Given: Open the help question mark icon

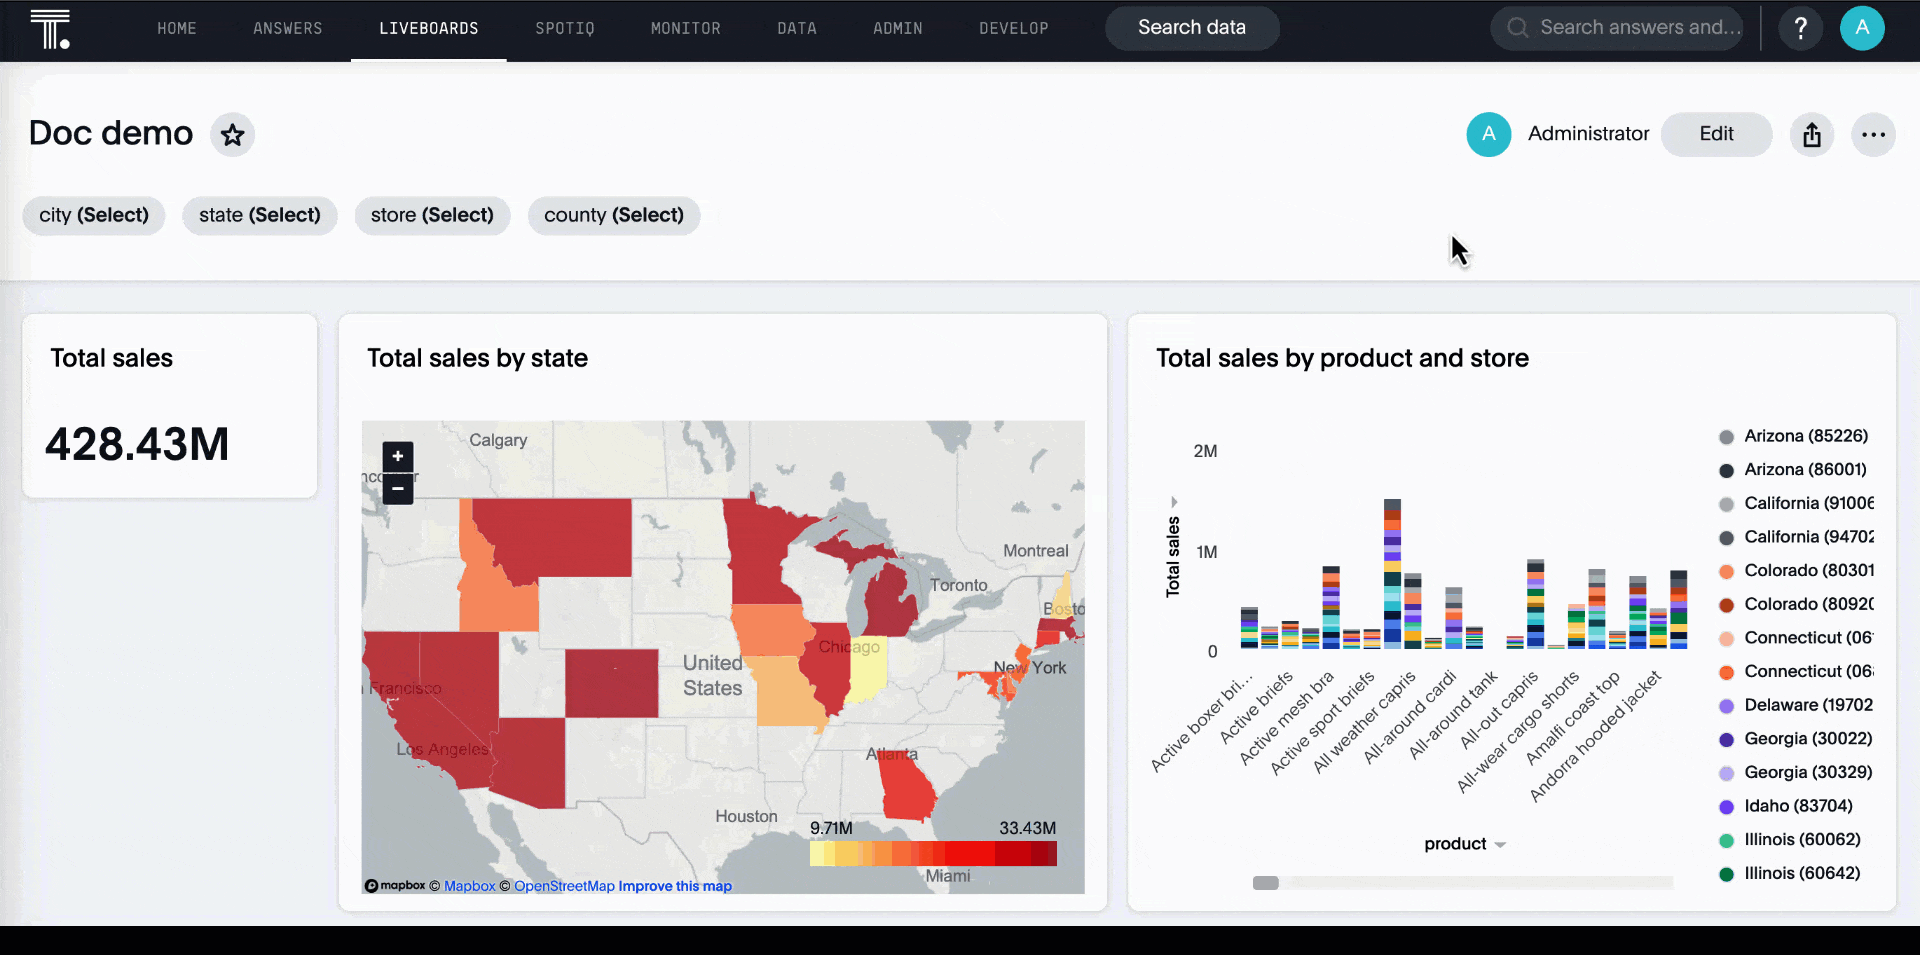Looking at the screenshot, I should [1800, 28].
